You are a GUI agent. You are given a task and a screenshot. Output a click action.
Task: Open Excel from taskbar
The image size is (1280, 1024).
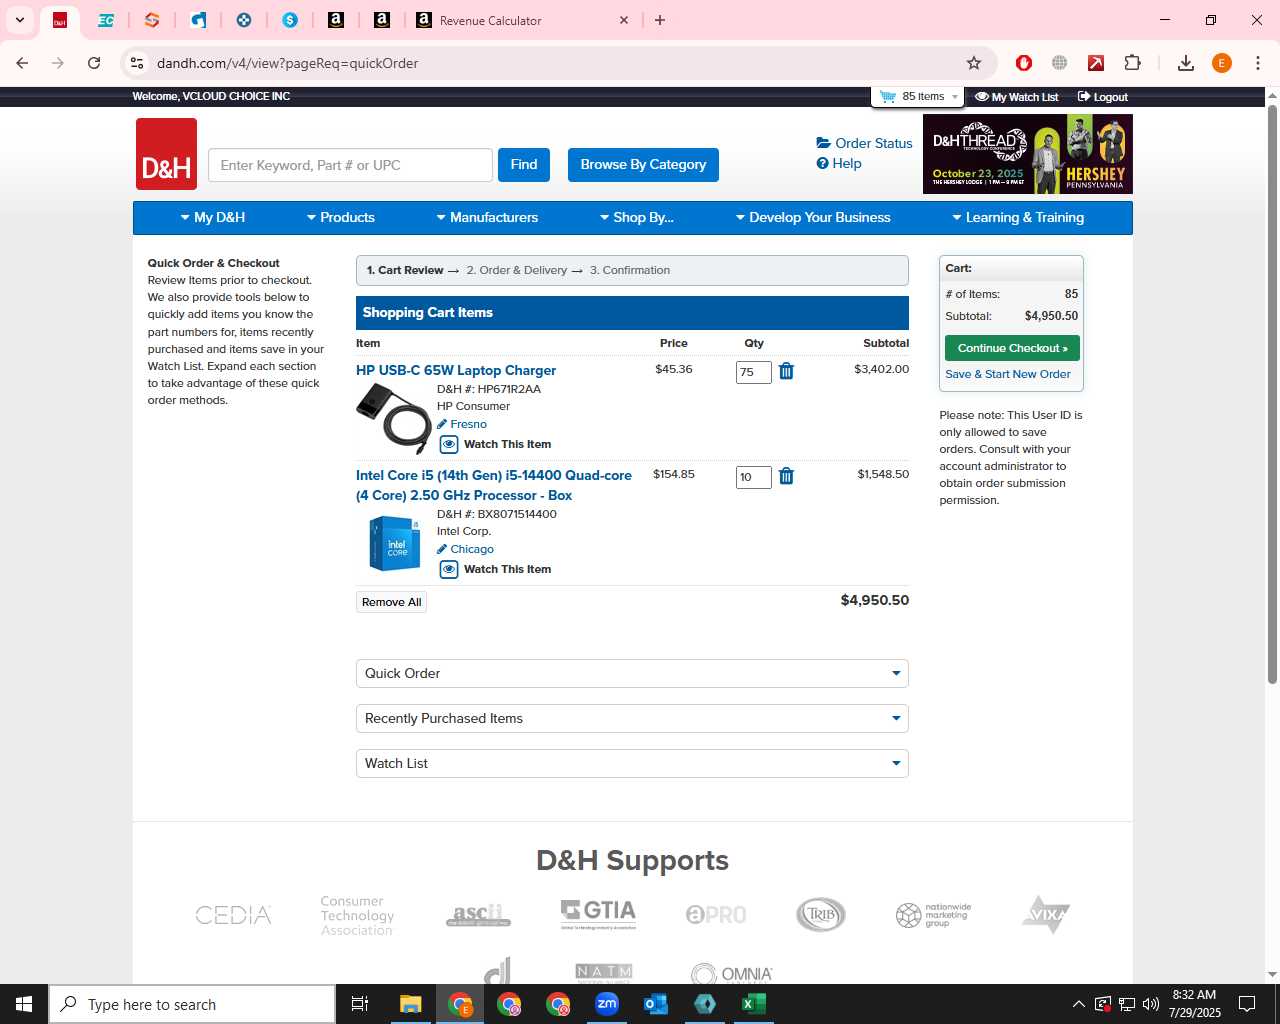pyautogui.click(x=754, y=1004)
